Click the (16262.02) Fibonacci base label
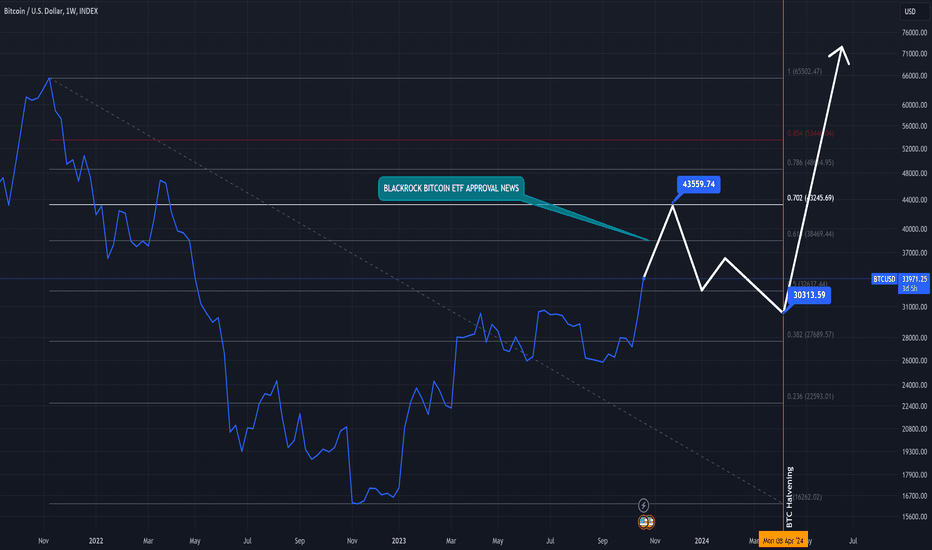Viewport: 932px width, 550px height. pyautogui.click(x=807, y=497)
